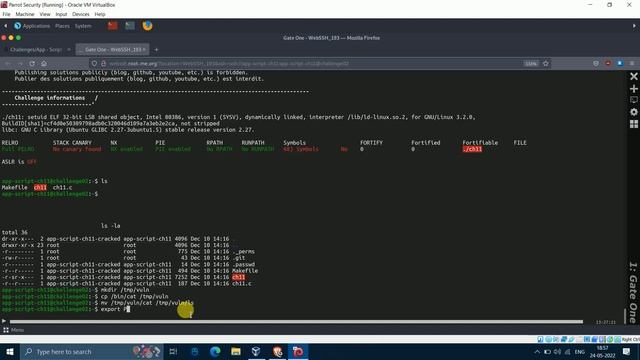Open the VirtualBox View menu

(45, 14)
